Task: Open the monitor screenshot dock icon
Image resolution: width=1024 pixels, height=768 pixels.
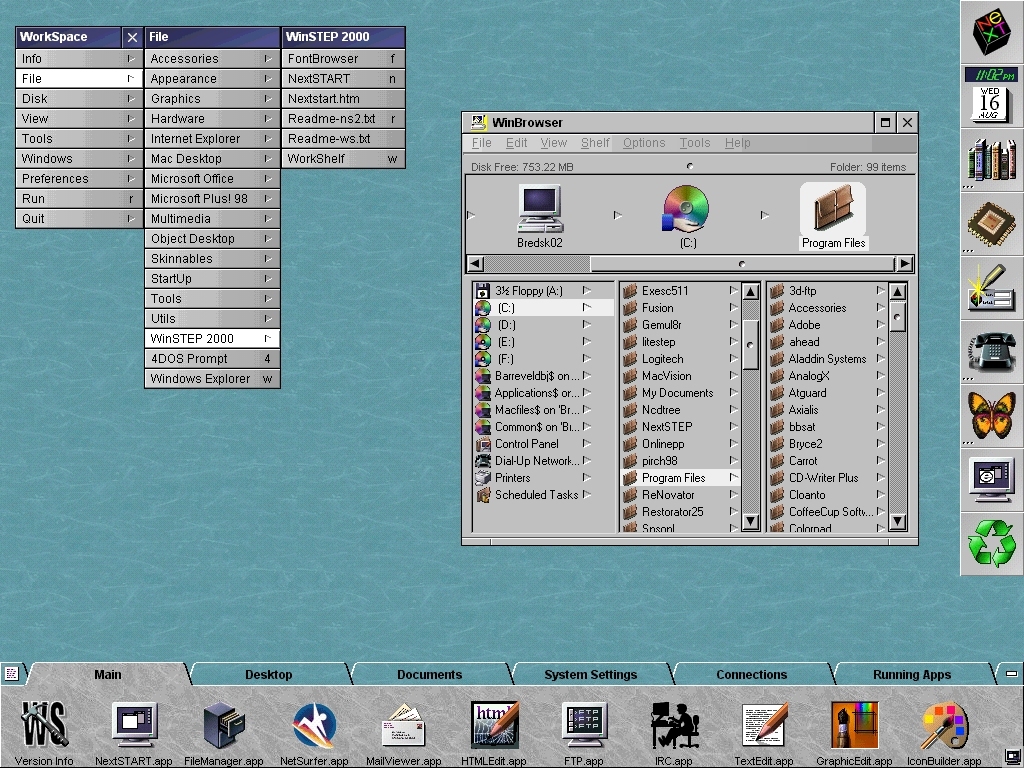Action: [991, 480]
